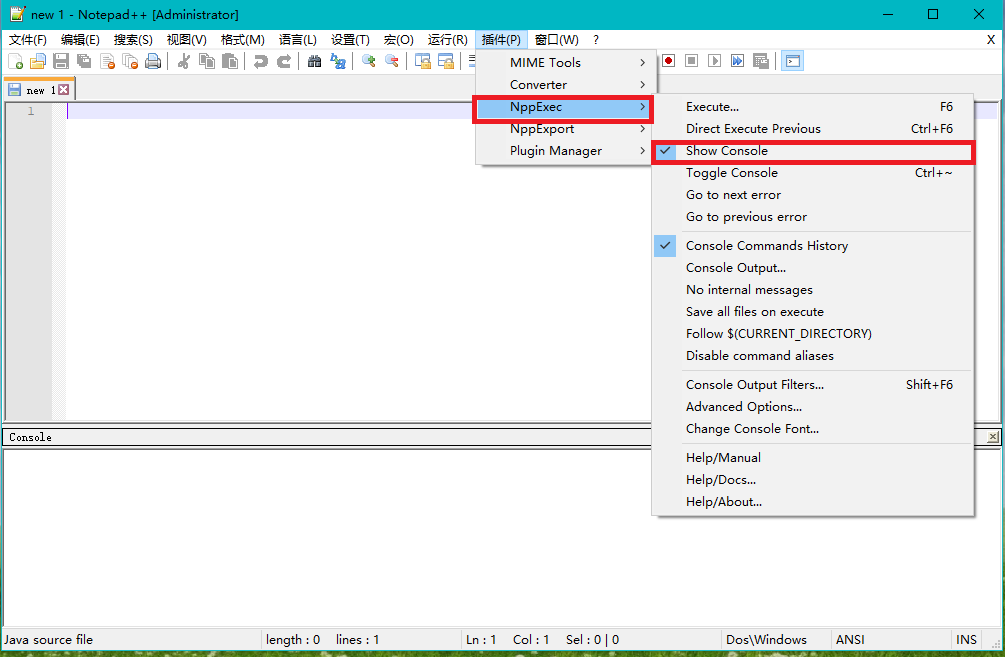Select Go to previous error
Viewport: 1005px width, 657px height.
[x=813, y=217]
